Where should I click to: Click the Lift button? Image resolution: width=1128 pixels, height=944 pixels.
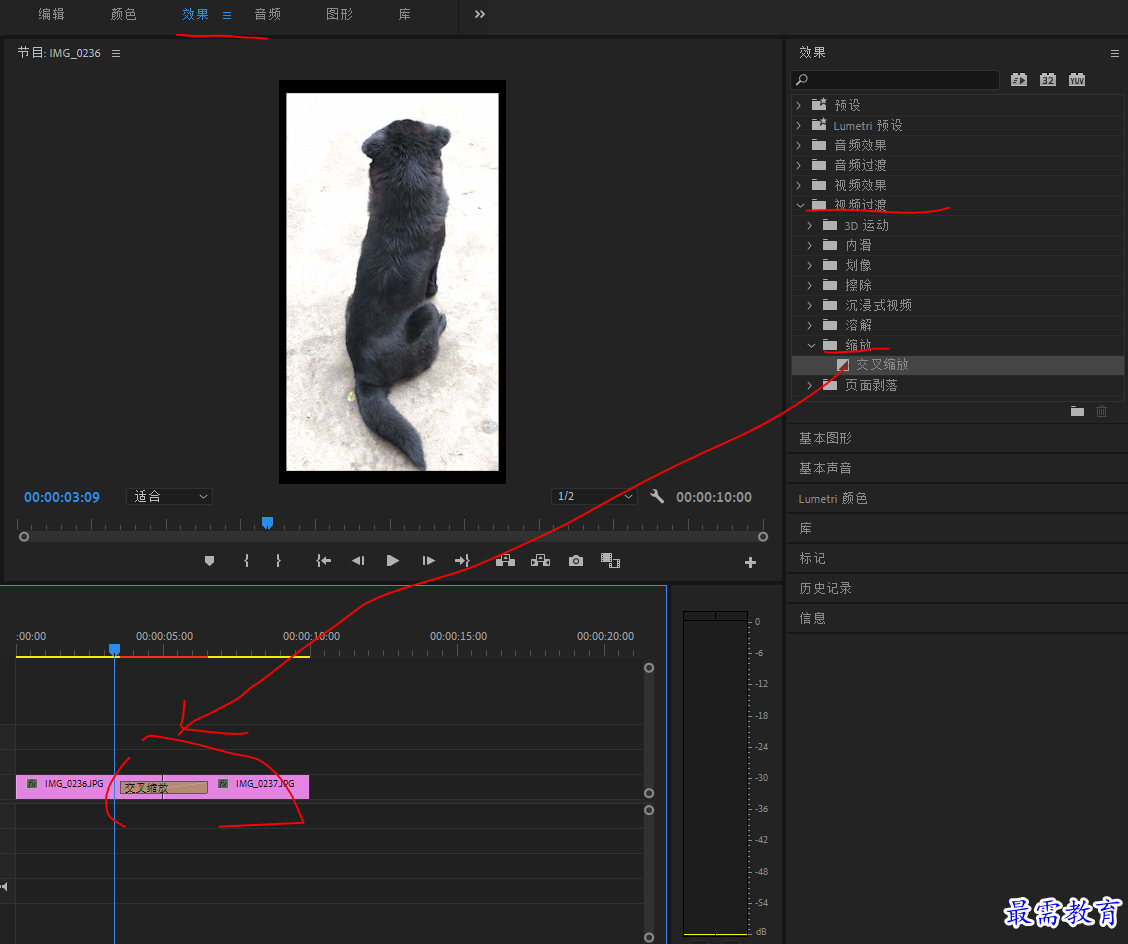pos(505,560)
